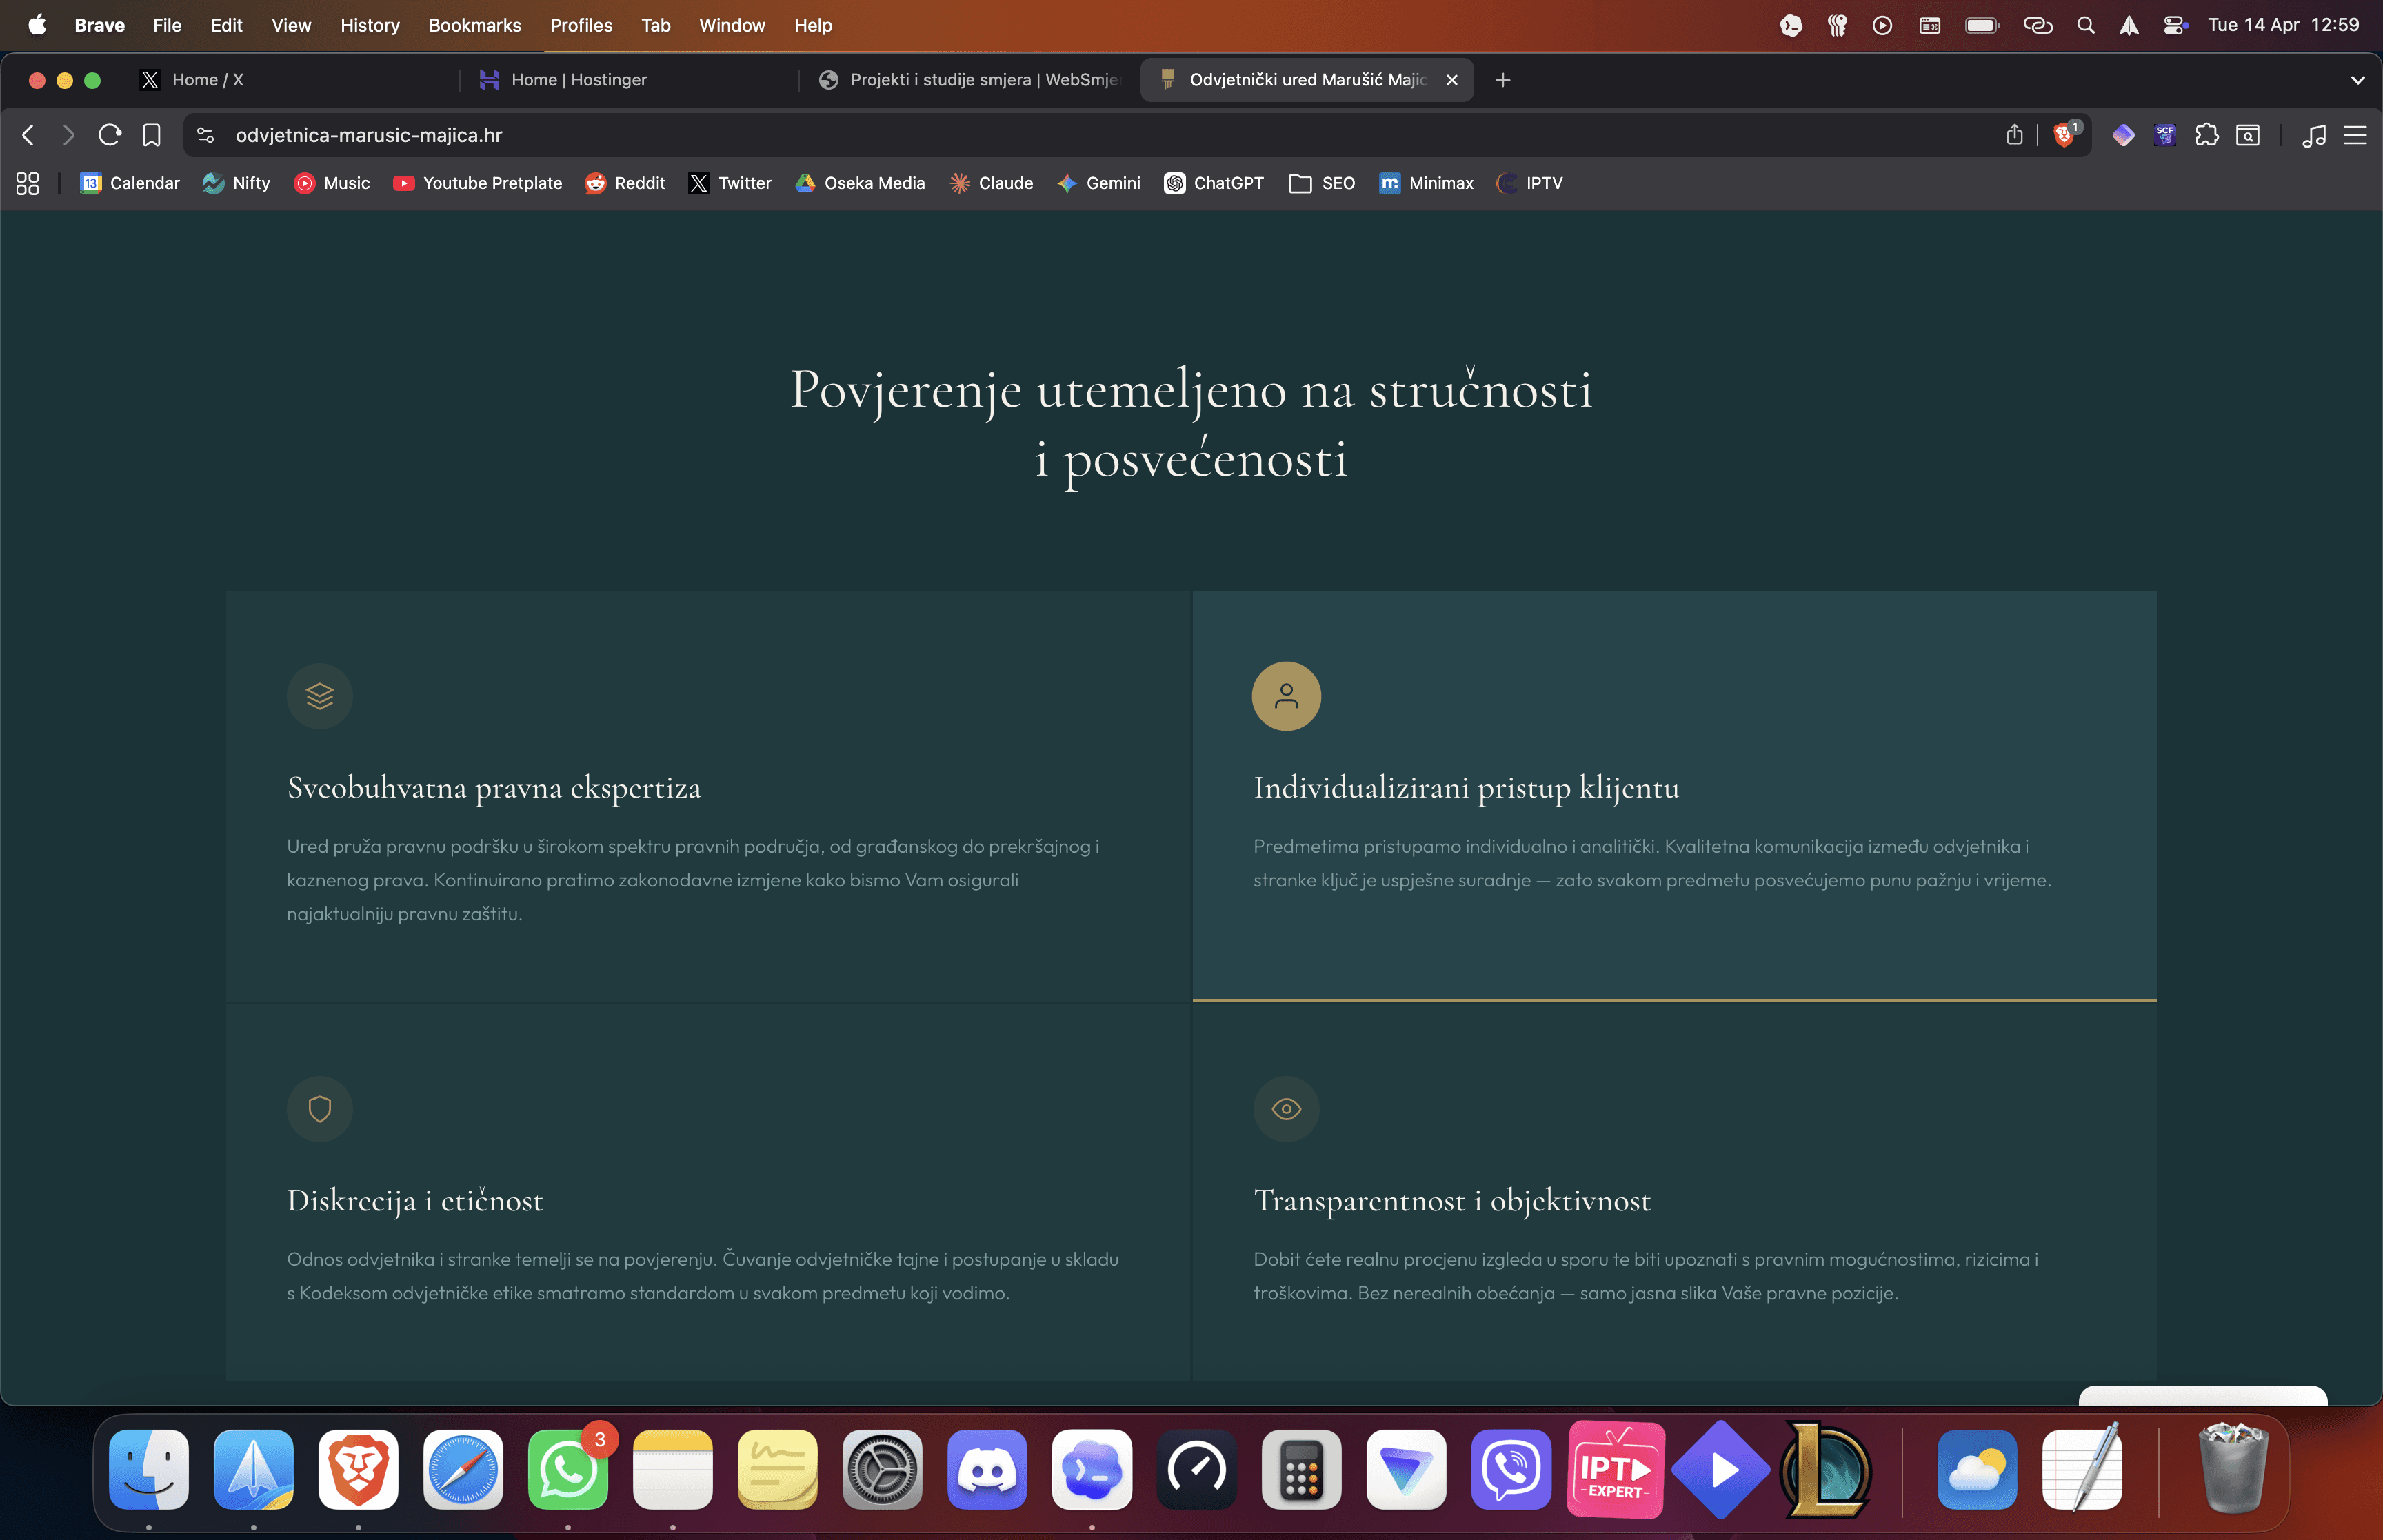This screenshot has height=1540, width=2383.
Task: Expand the tab search chevron
Action: pos(2358,80)
